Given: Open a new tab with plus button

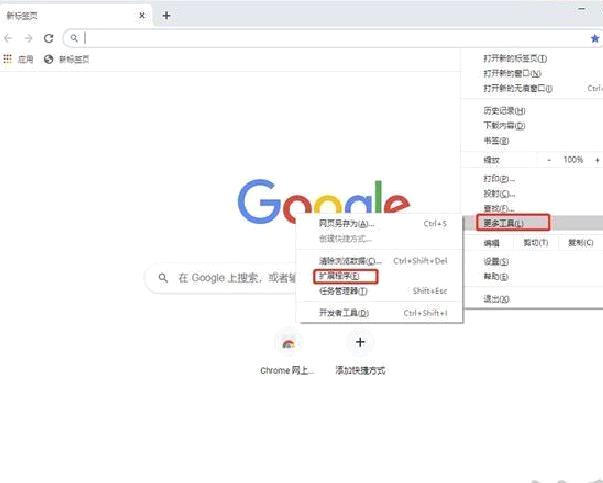Looking at the screenshot, I should [166, 16].
